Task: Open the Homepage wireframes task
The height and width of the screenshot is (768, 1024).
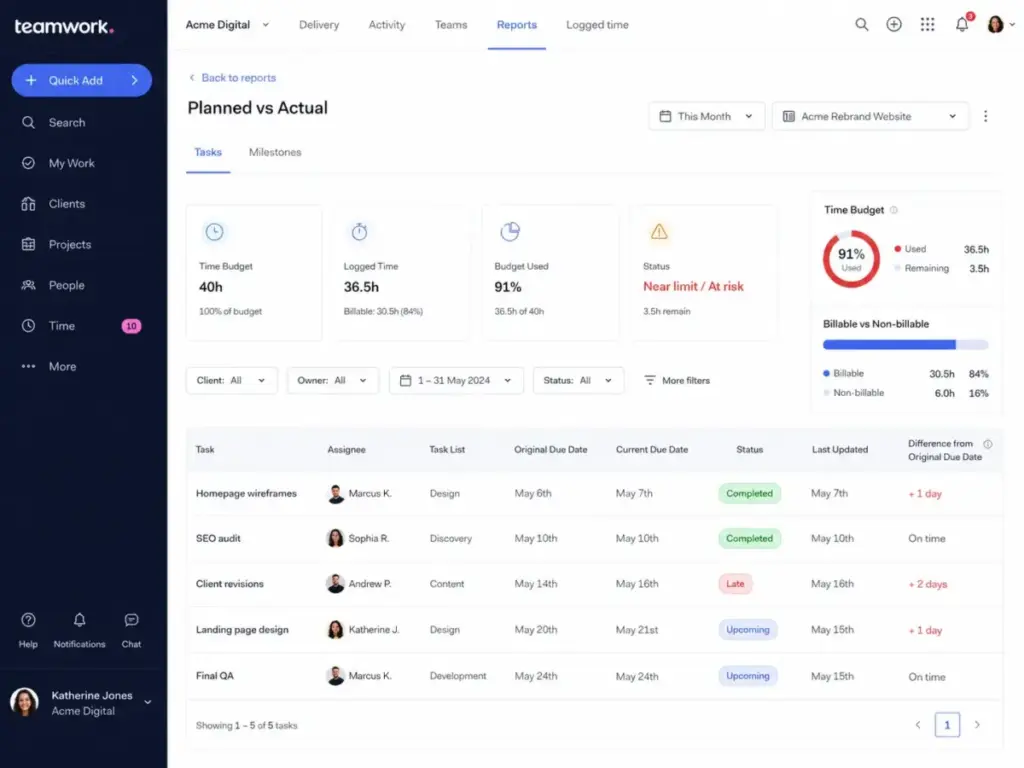Action: click(246, 494)
